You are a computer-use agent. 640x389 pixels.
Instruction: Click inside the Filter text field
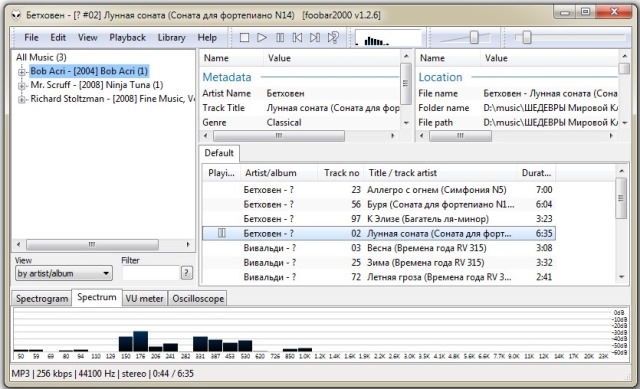click(x=151, y=273)
